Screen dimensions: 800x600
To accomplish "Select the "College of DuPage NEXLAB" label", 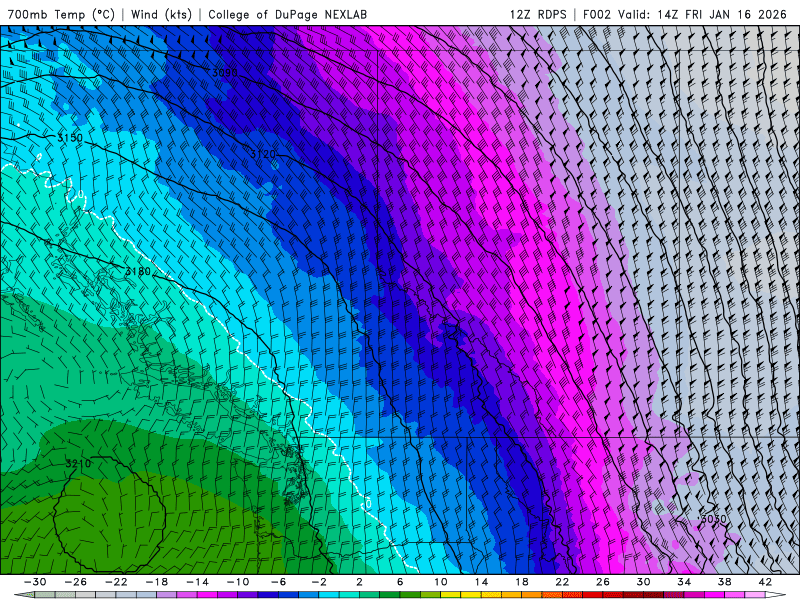I will pos(287,14).
